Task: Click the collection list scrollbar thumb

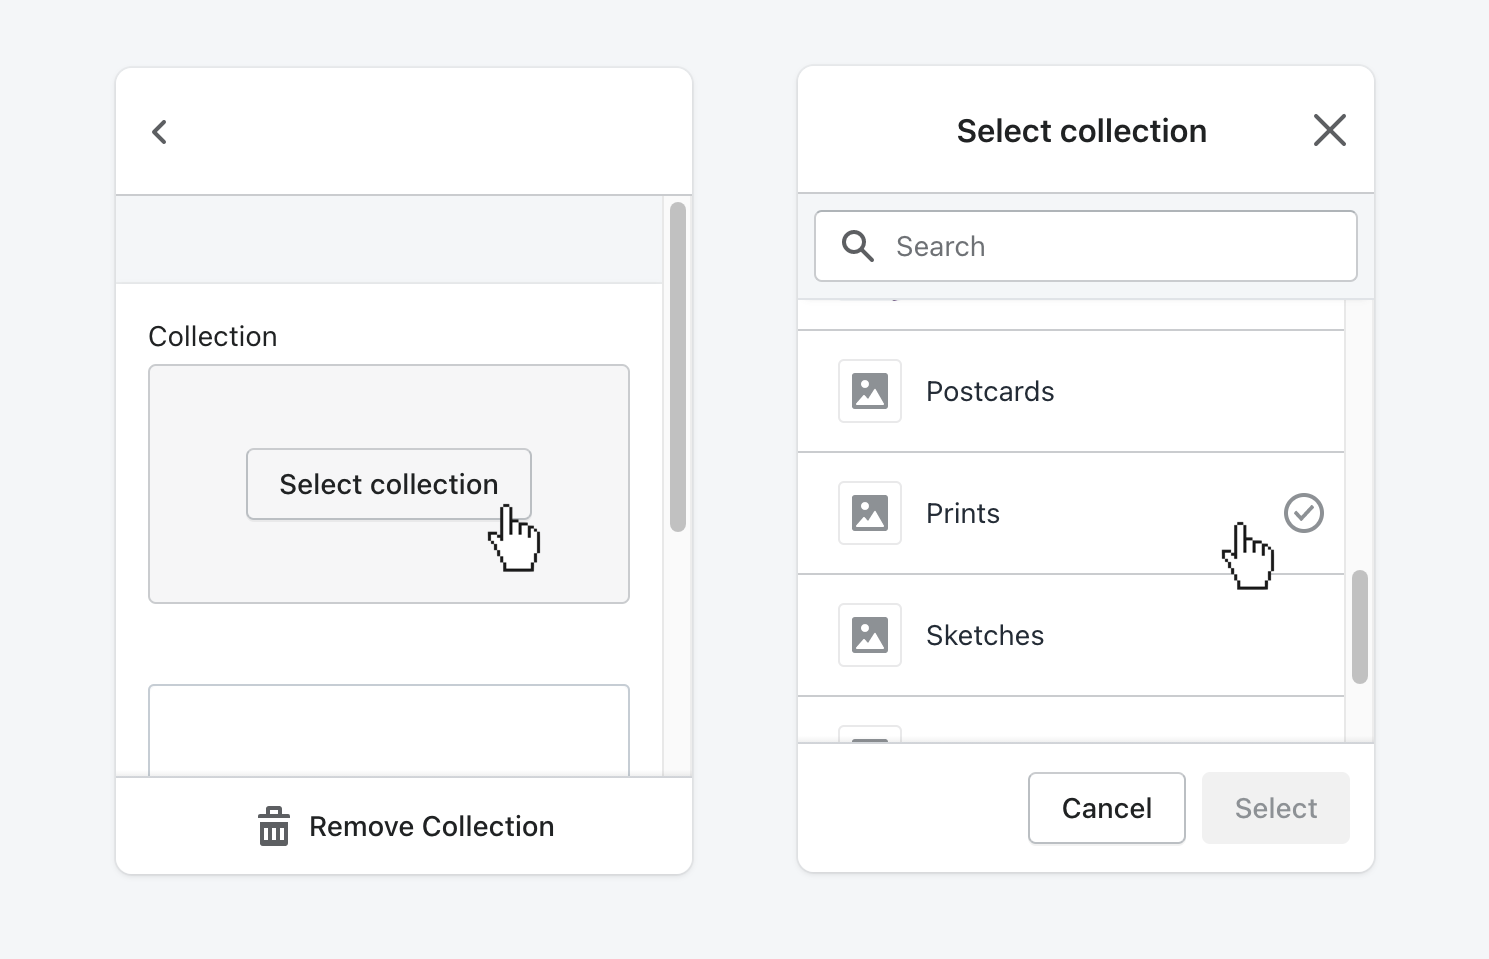Action: point(1359,627)
